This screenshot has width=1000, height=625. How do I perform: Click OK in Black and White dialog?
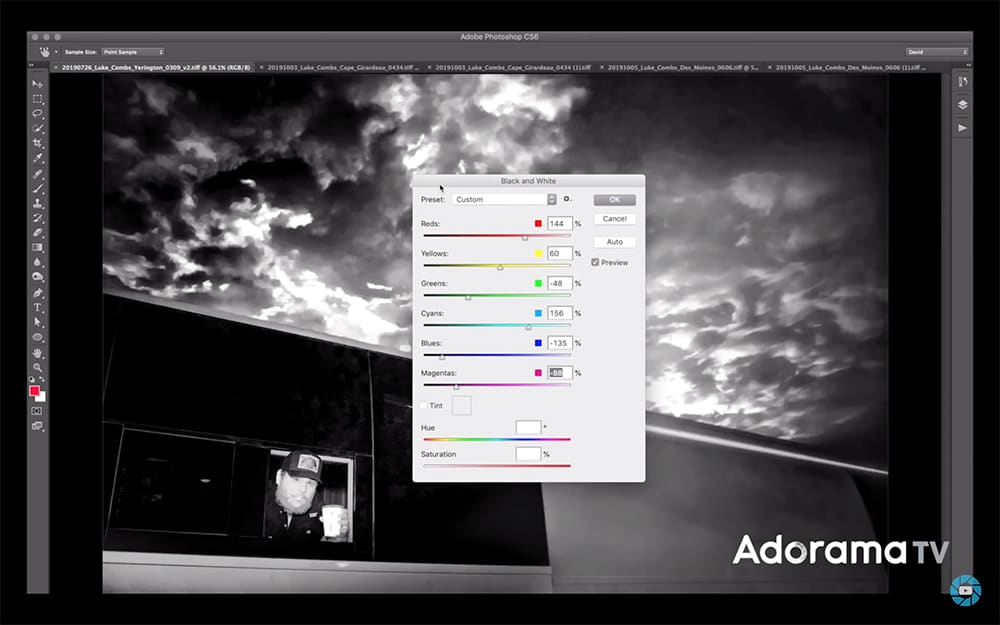(x=614, y=199)
